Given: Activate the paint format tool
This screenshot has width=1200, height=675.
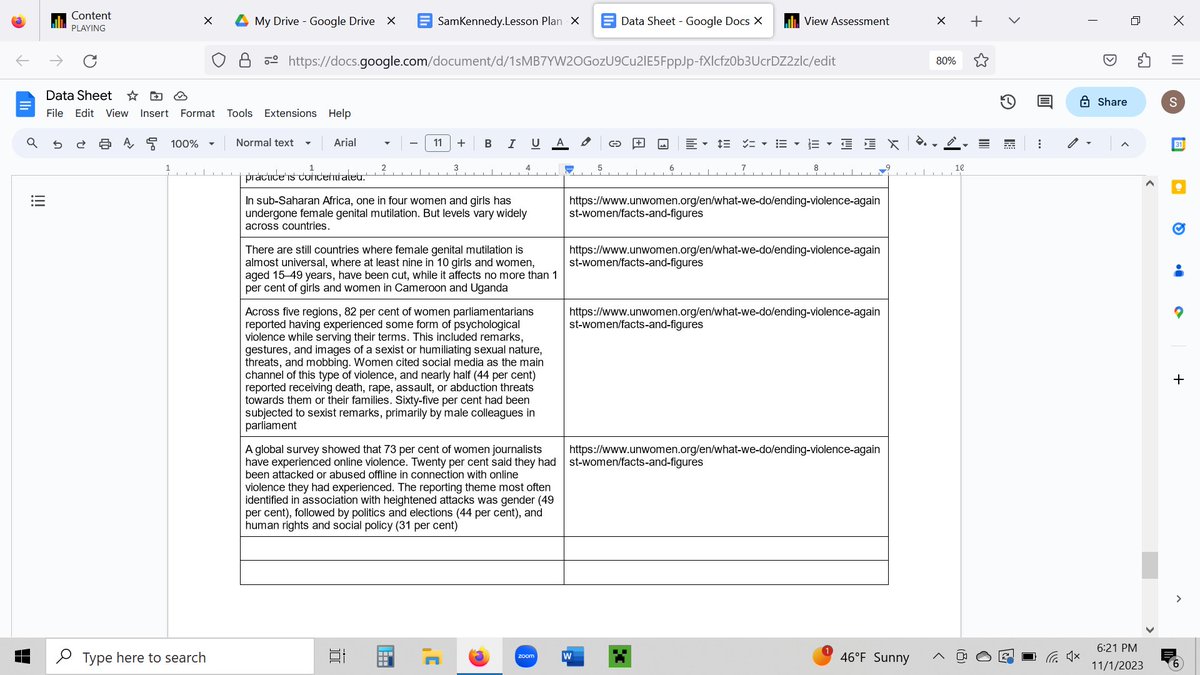Looking at the screenshot, I should click(x=151, y=143).
